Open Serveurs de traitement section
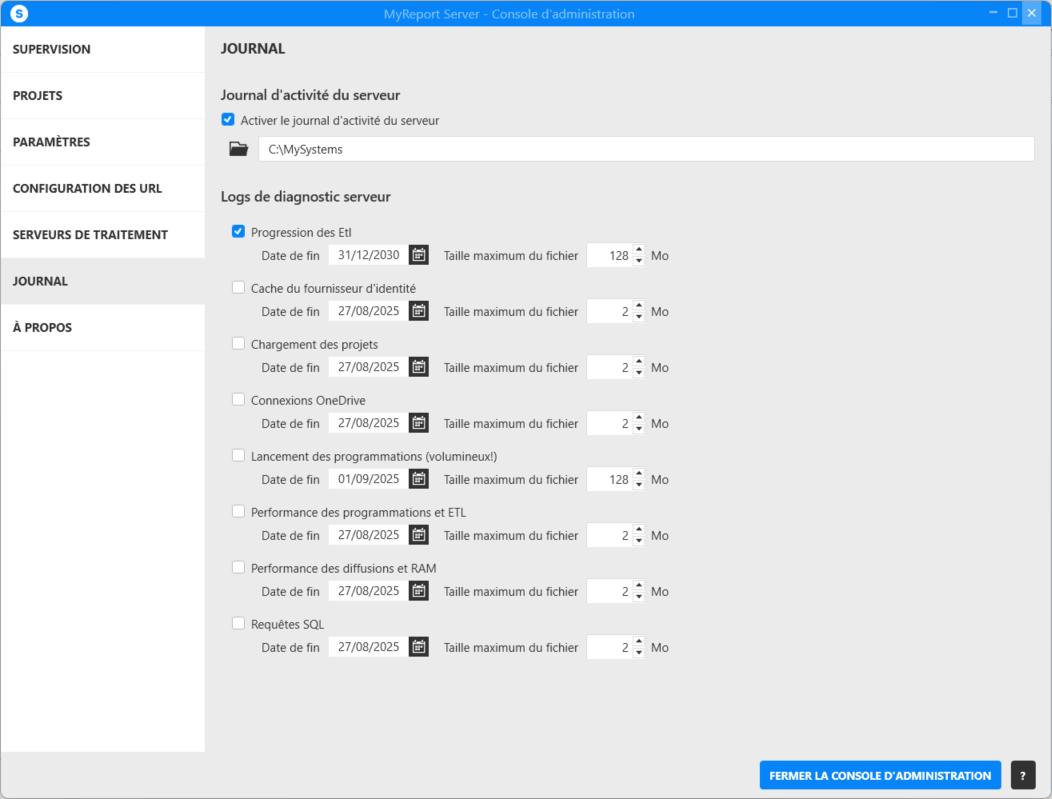 90,235
